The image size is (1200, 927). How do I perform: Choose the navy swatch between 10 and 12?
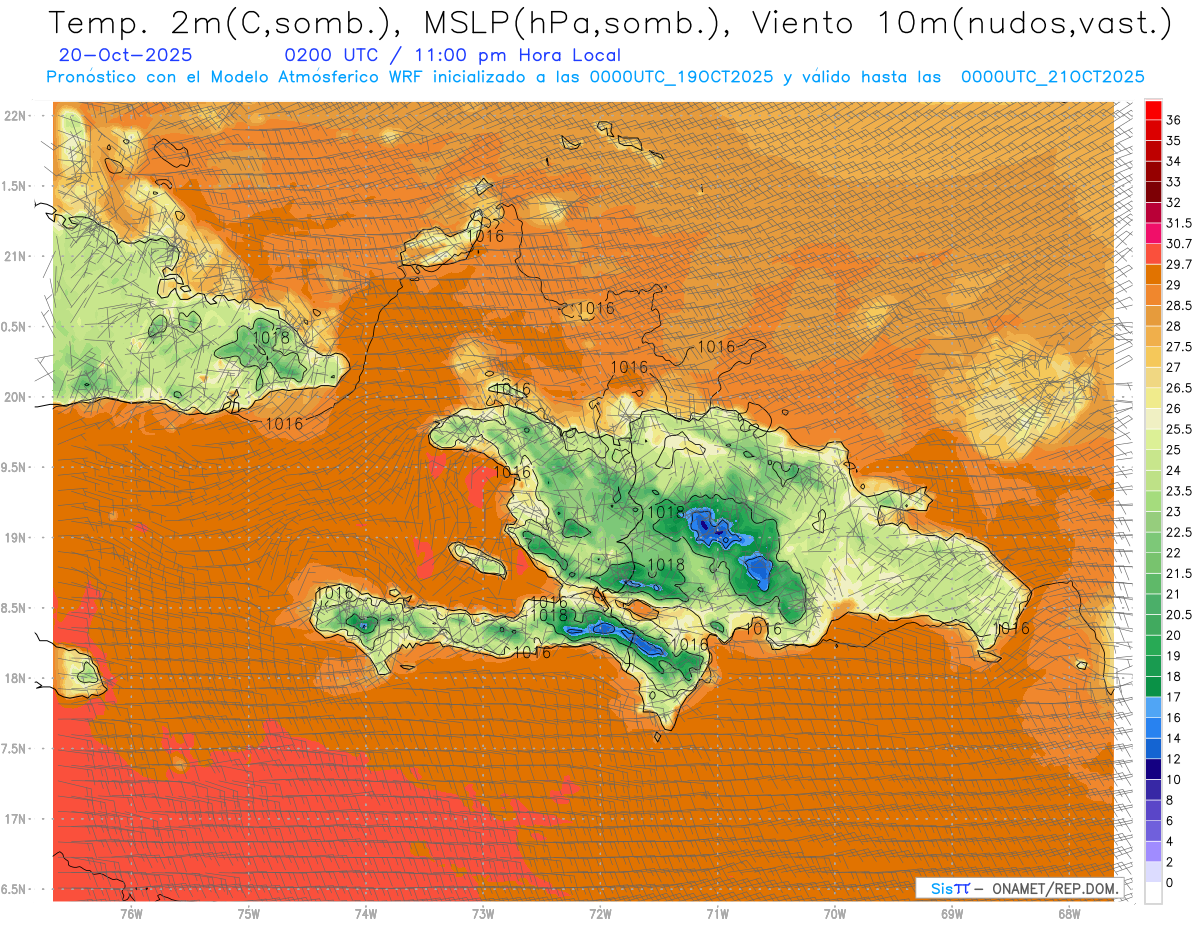(1153, 770)
